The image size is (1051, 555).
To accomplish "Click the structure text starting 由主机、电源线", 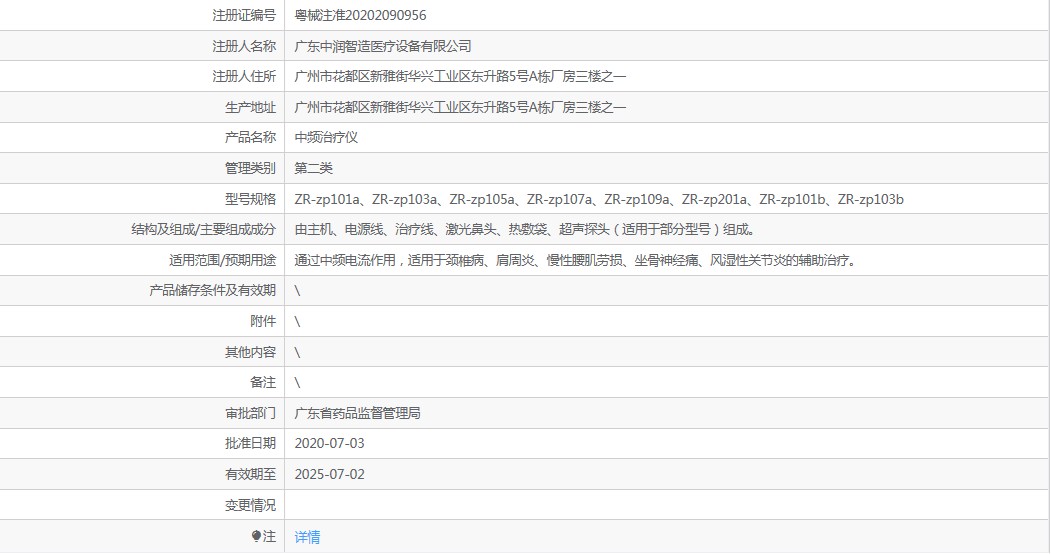I will coord(526,229).
